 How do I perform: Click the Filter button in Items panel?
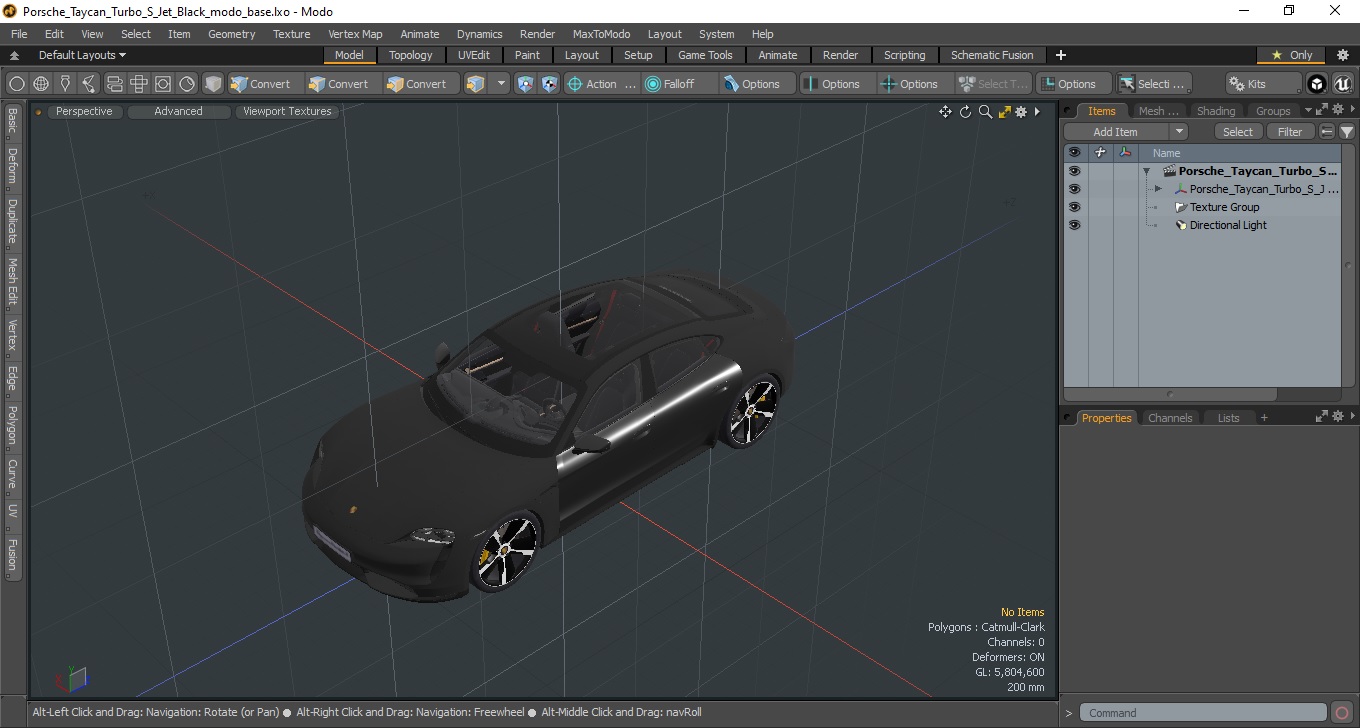(x=1290, y=132)
